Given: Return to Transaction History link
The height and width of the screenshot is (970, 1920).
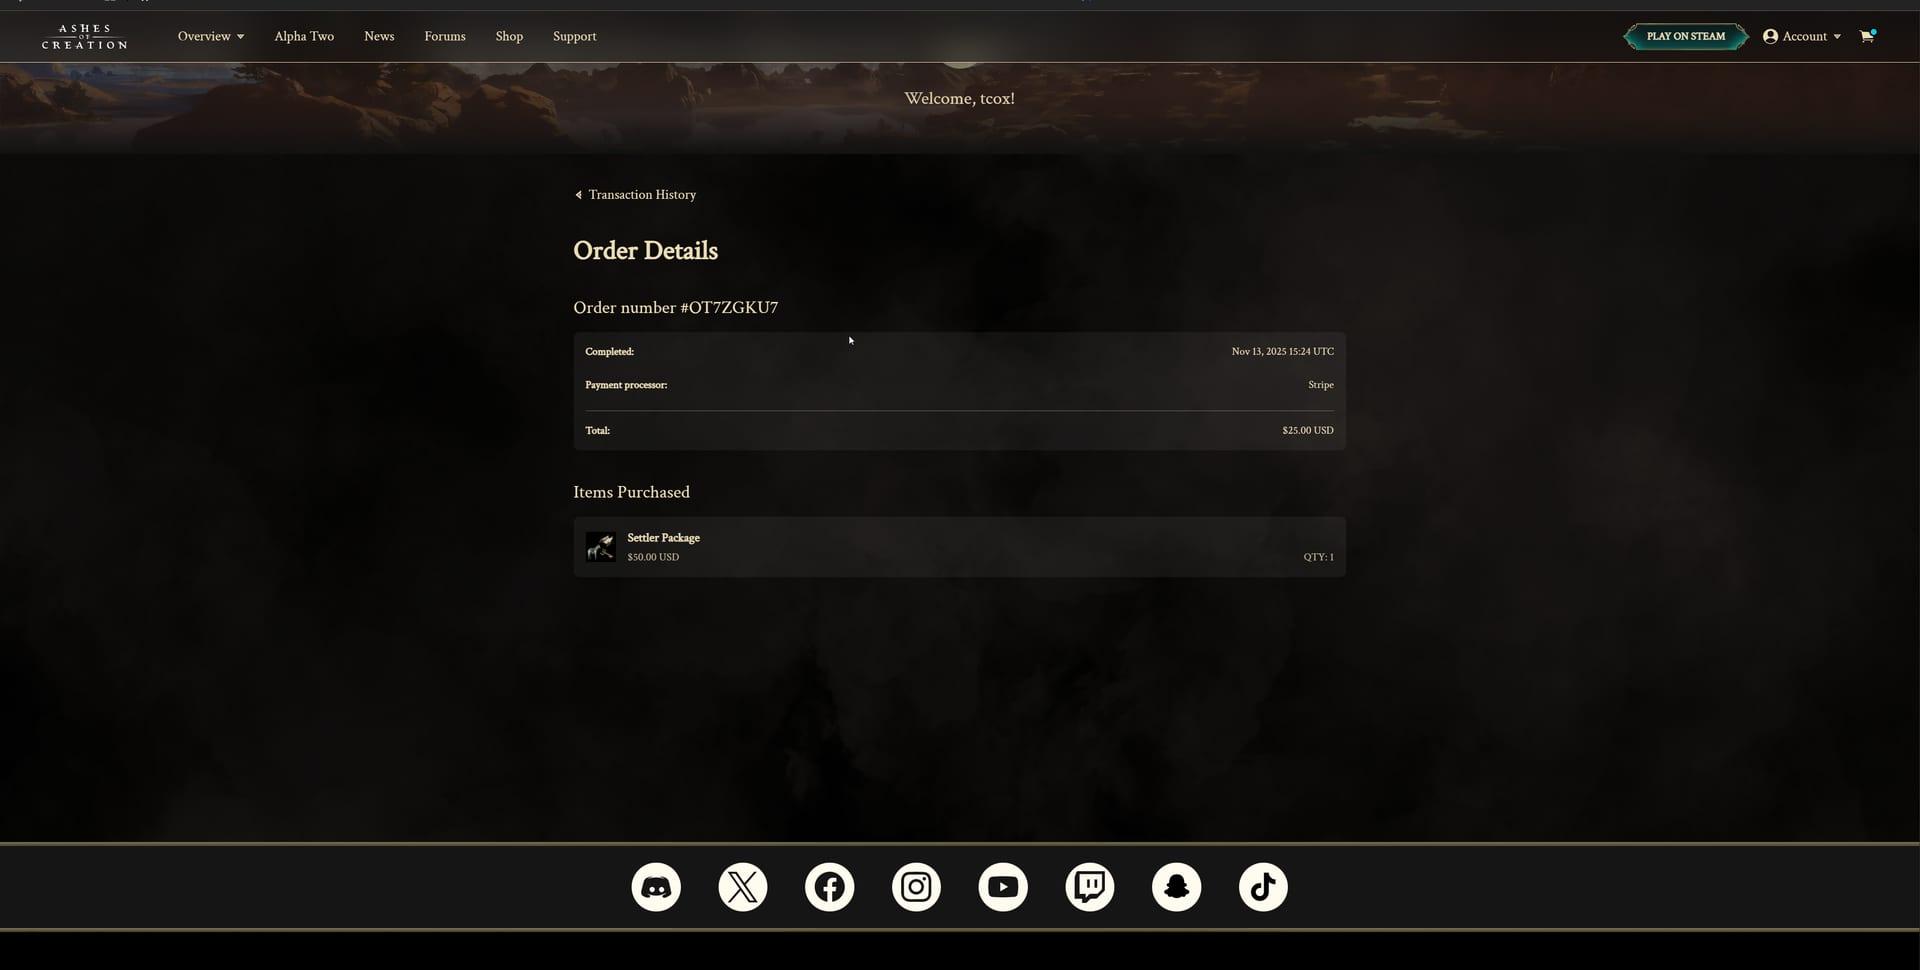Looking at the screenshot, I should point(642,195).
